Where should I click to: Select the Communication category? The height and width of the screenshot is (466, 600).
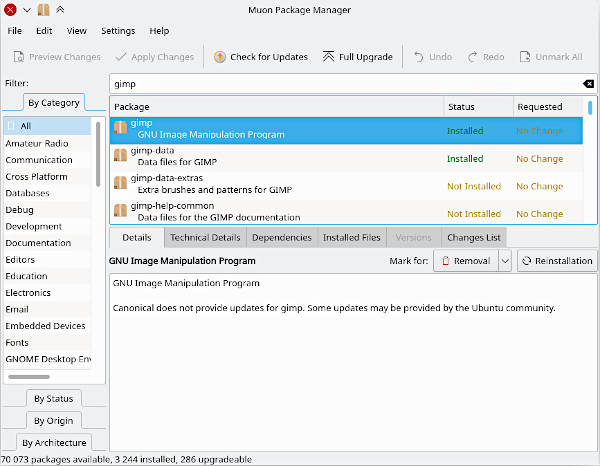coord(47,160)
